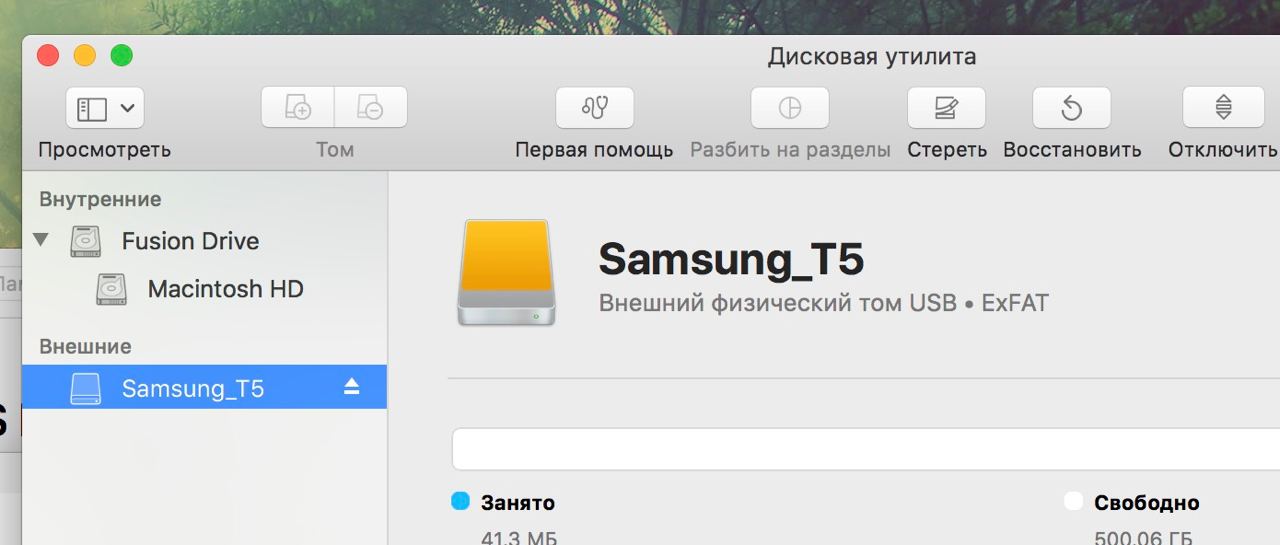Run Первая помощь on the disk

[595, 108]
